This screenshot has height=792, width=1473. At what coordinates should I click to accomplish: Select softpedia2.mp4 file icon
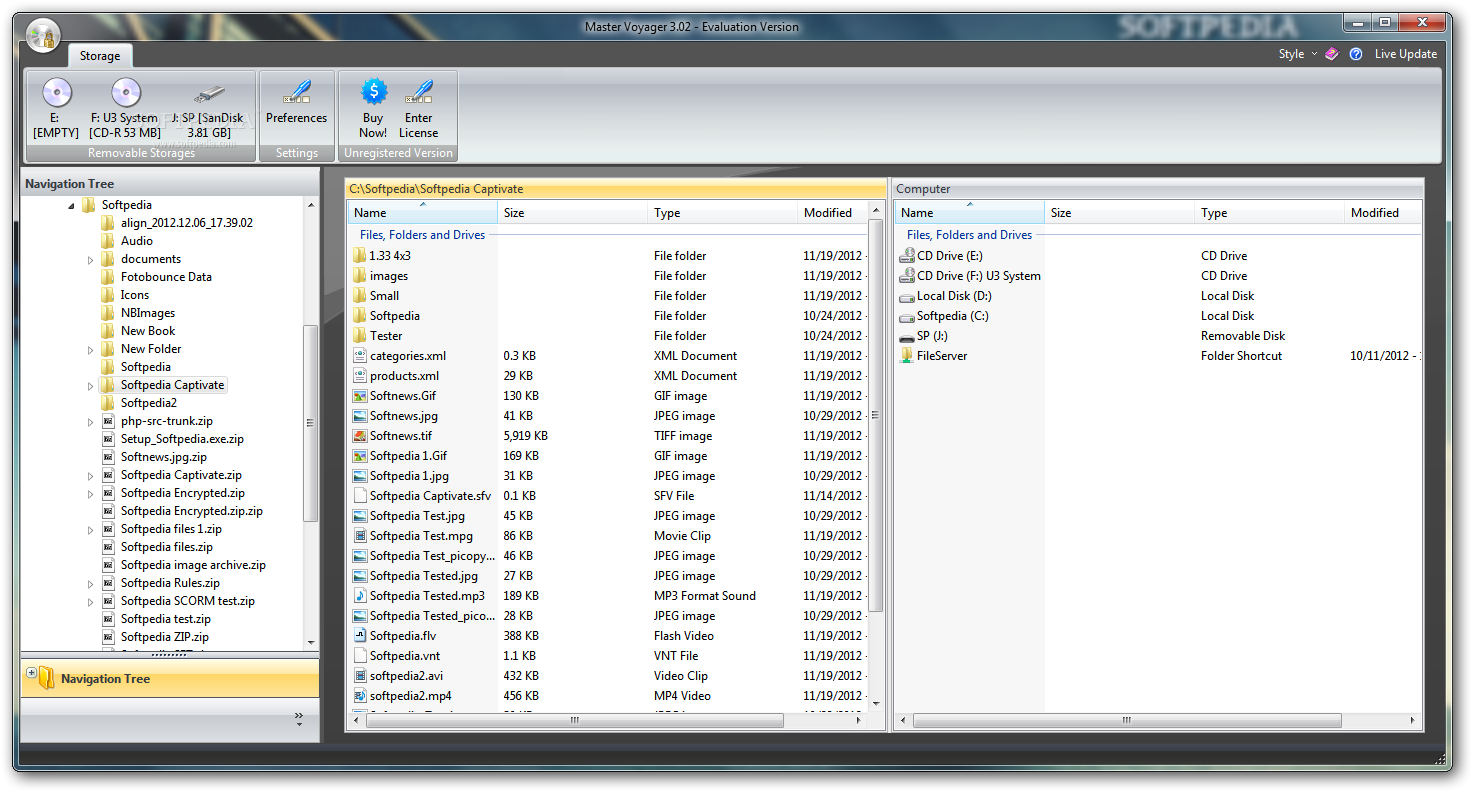360,696
